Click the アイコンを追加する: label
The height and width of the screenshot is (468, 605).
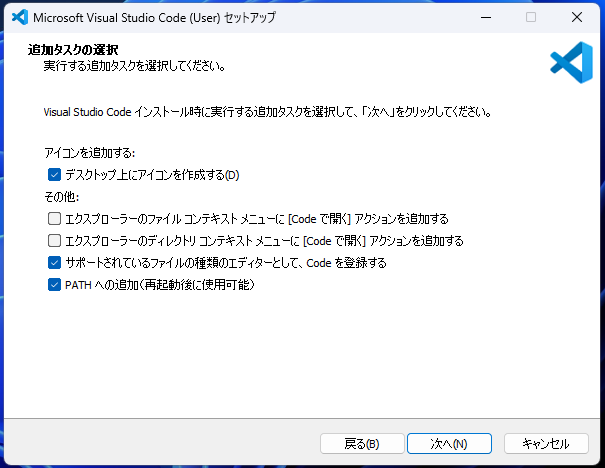[90, 153]
